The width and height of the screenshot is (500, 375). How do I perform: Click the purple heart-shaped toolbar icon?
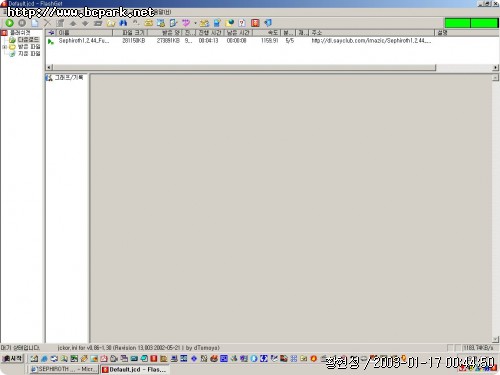click(186, 23)
